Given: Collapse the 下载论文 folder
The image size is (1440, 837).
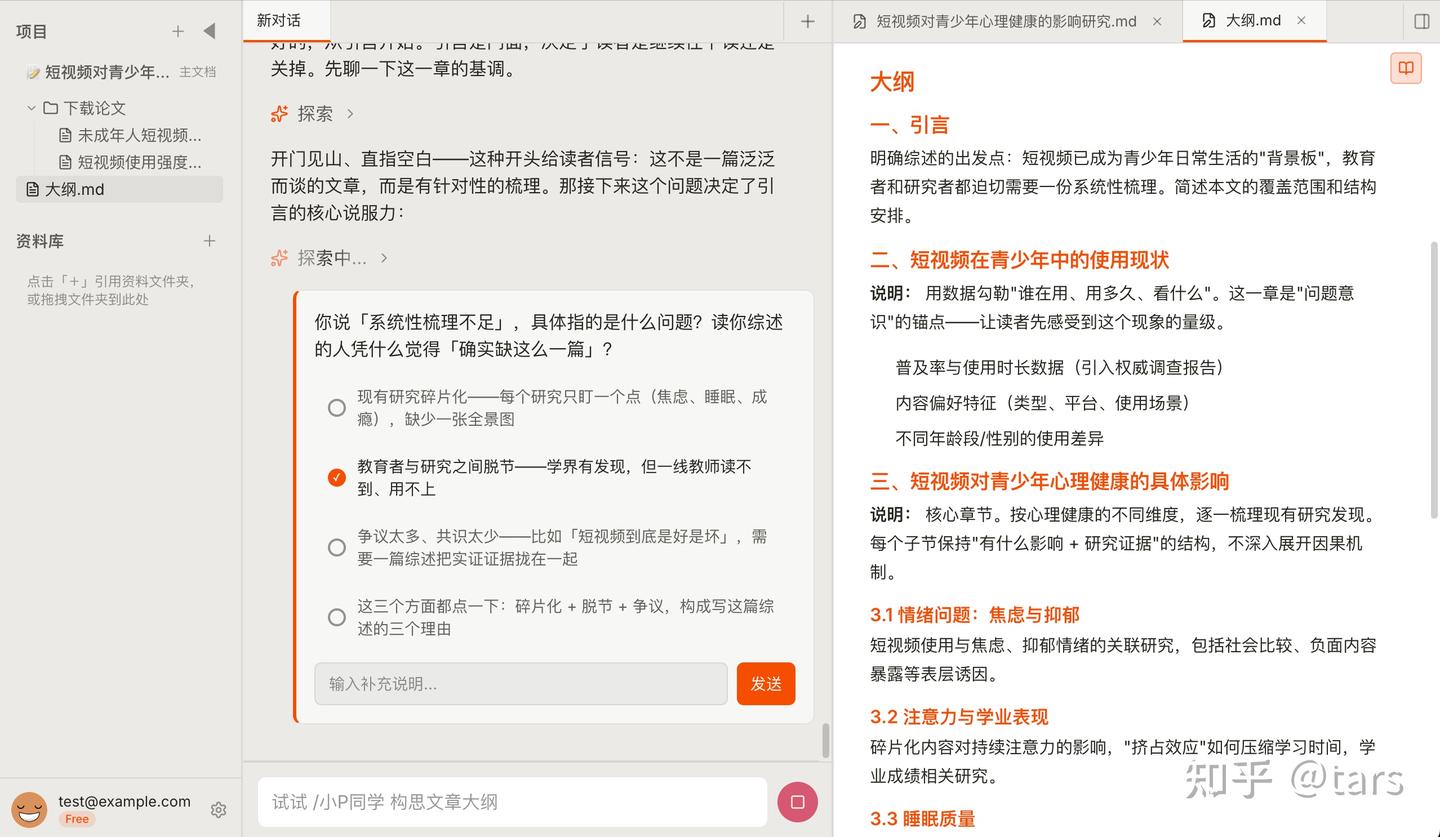Looking at the screenshot, I should click(32, 107).
